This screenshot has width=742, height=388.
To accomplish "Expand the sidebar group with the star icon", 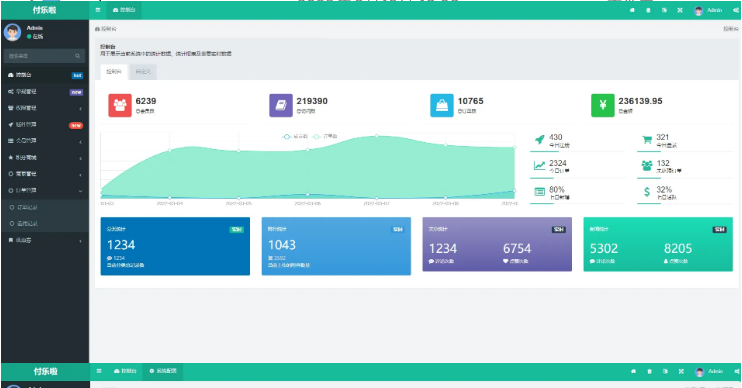I will tap(44, 158).
